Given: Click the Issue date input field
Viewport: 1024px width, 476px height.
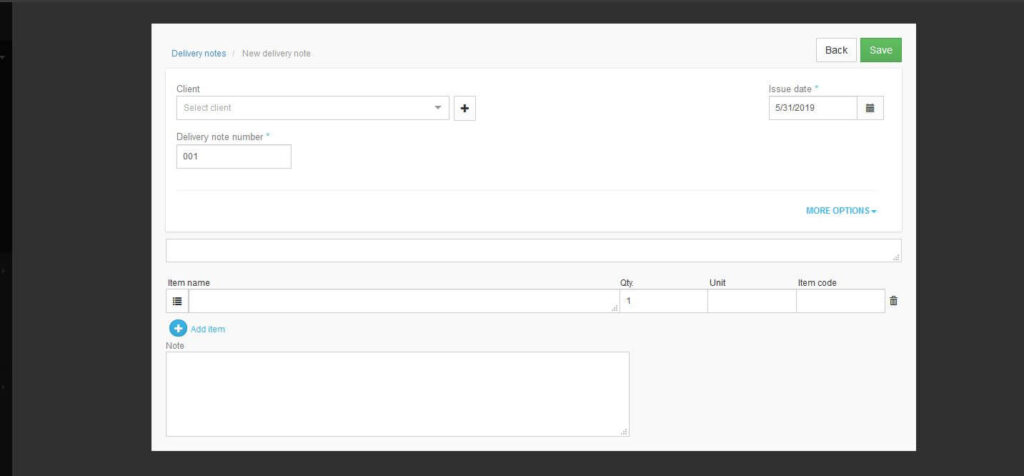Looking at the screenshot, I should tap(812, 108).
